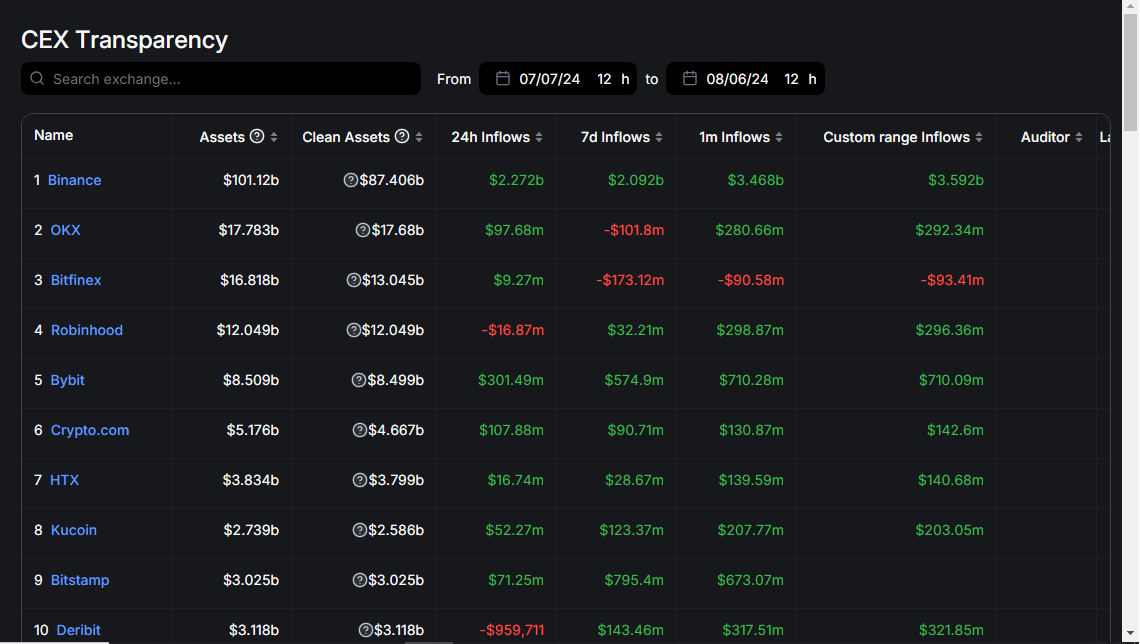This screenshot has width=1140, height=644.
Task: Click the Assets column help icon
Action: coord(257,137)
